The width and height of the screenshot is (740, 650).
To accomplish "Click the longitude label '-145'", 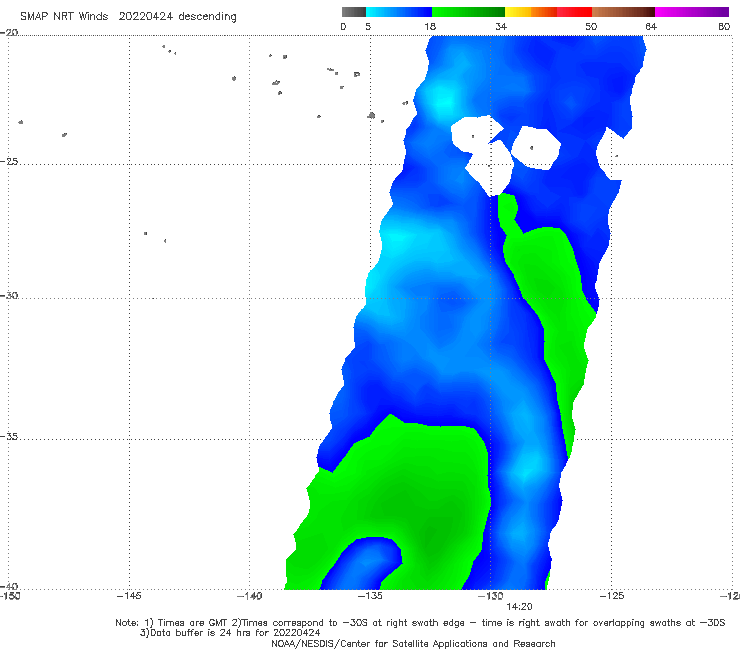I will click(x=129, y=596).
